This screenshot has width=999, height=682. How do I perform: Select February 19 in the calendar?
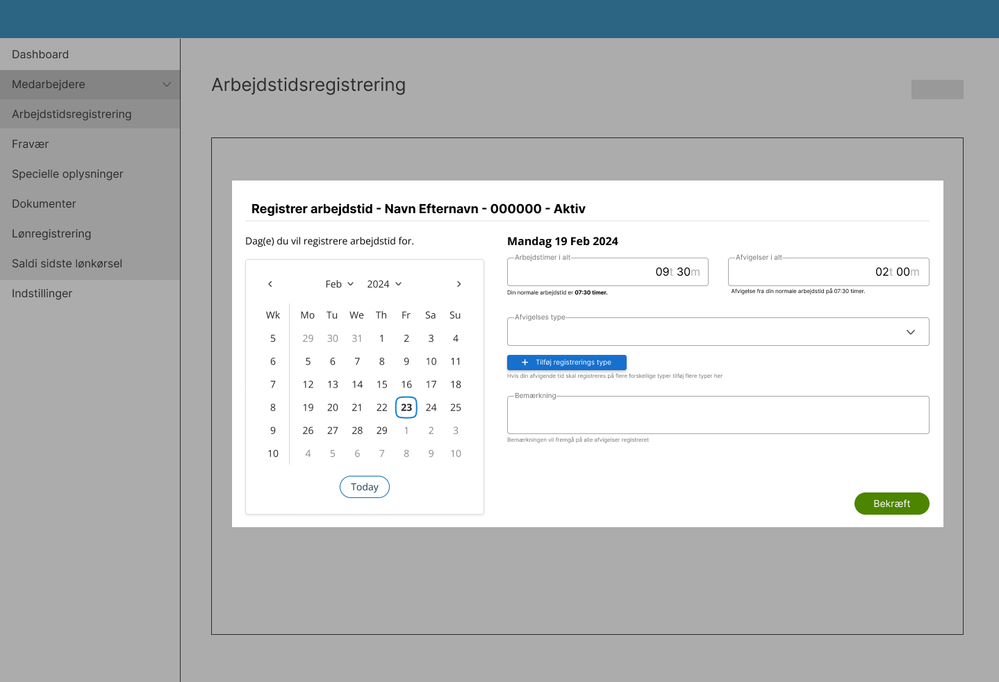[308, 407]
